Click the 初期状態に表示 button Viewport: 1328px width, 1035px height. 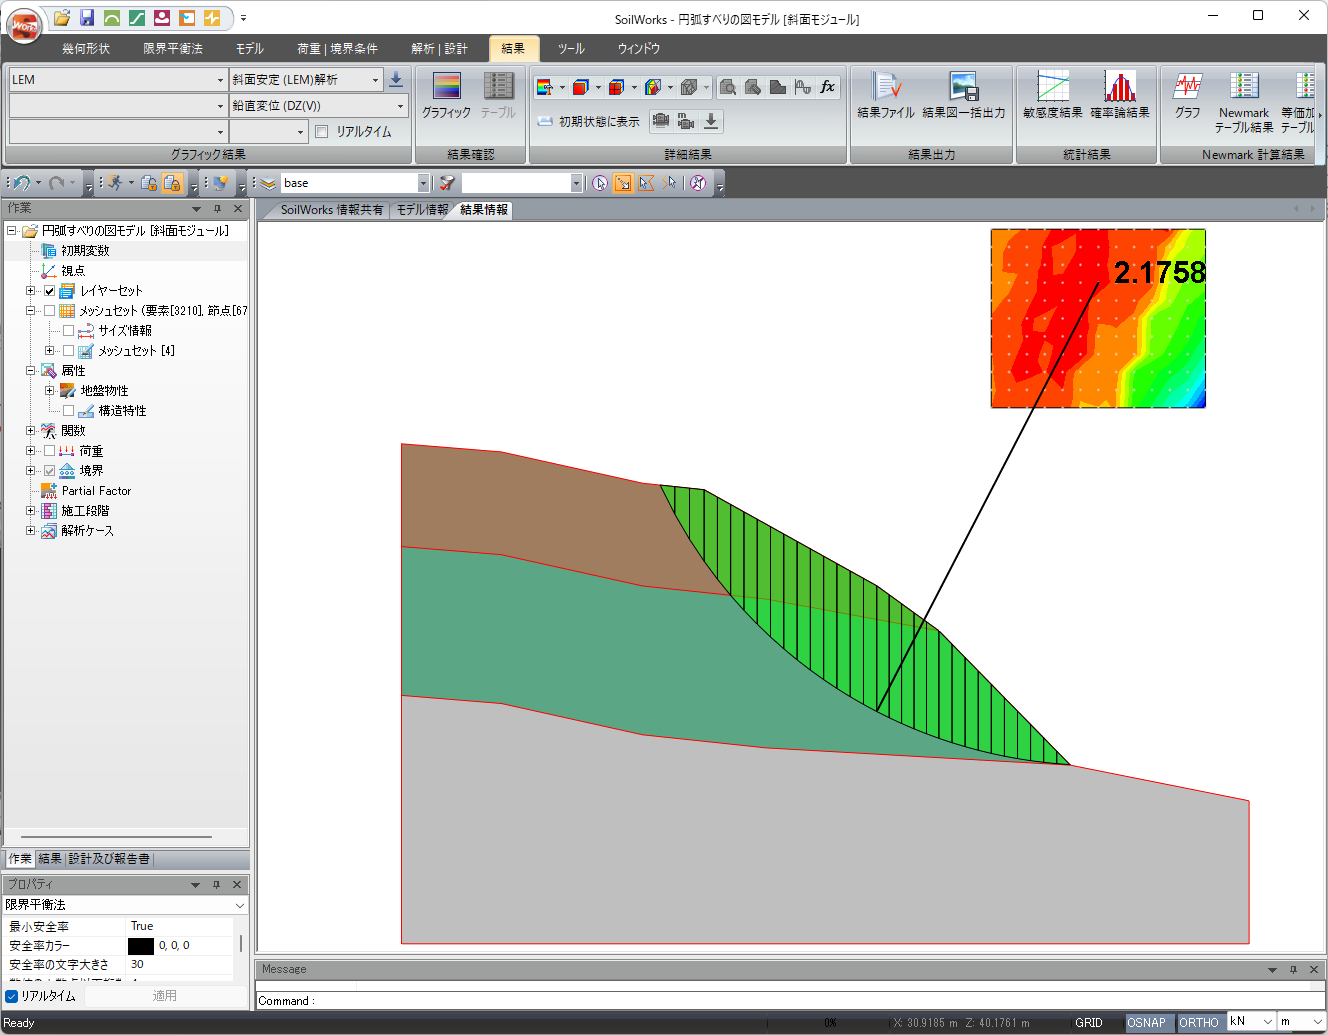click(588, 121)
